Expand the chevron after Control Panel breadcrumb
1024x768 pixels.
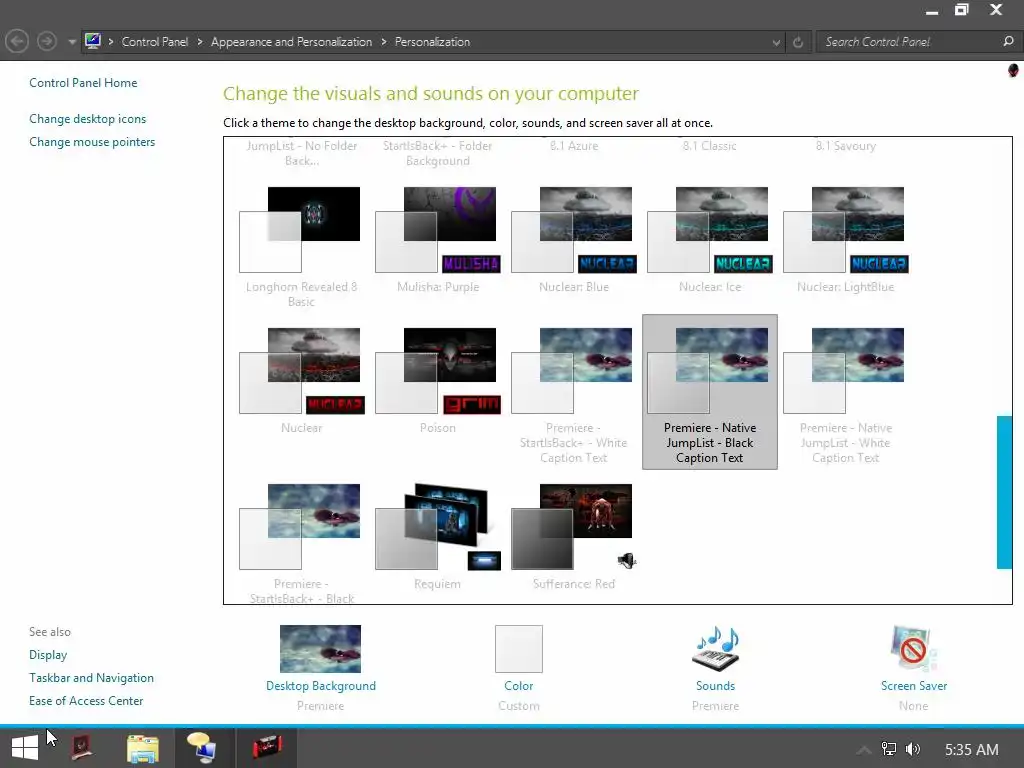[200, 42]
